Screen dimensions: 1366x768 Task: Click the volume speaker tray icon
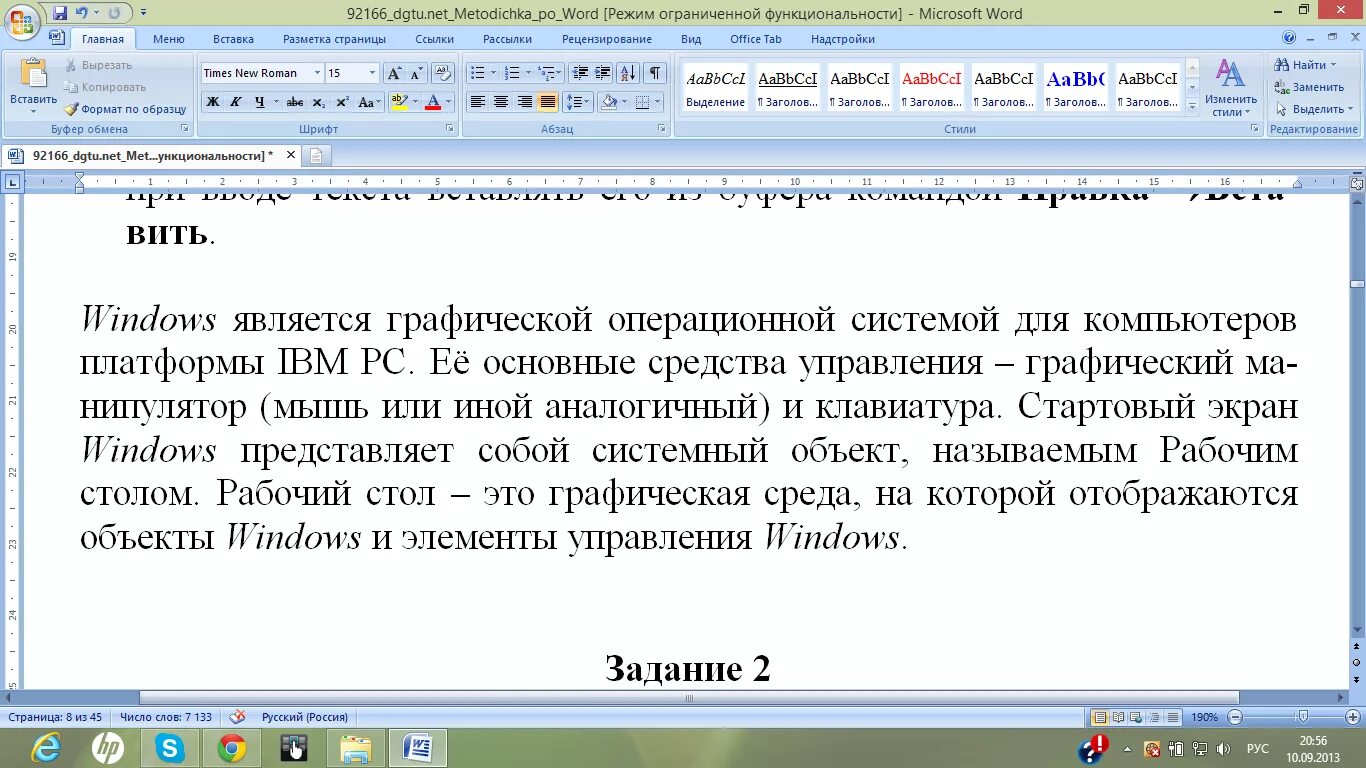1224,749
